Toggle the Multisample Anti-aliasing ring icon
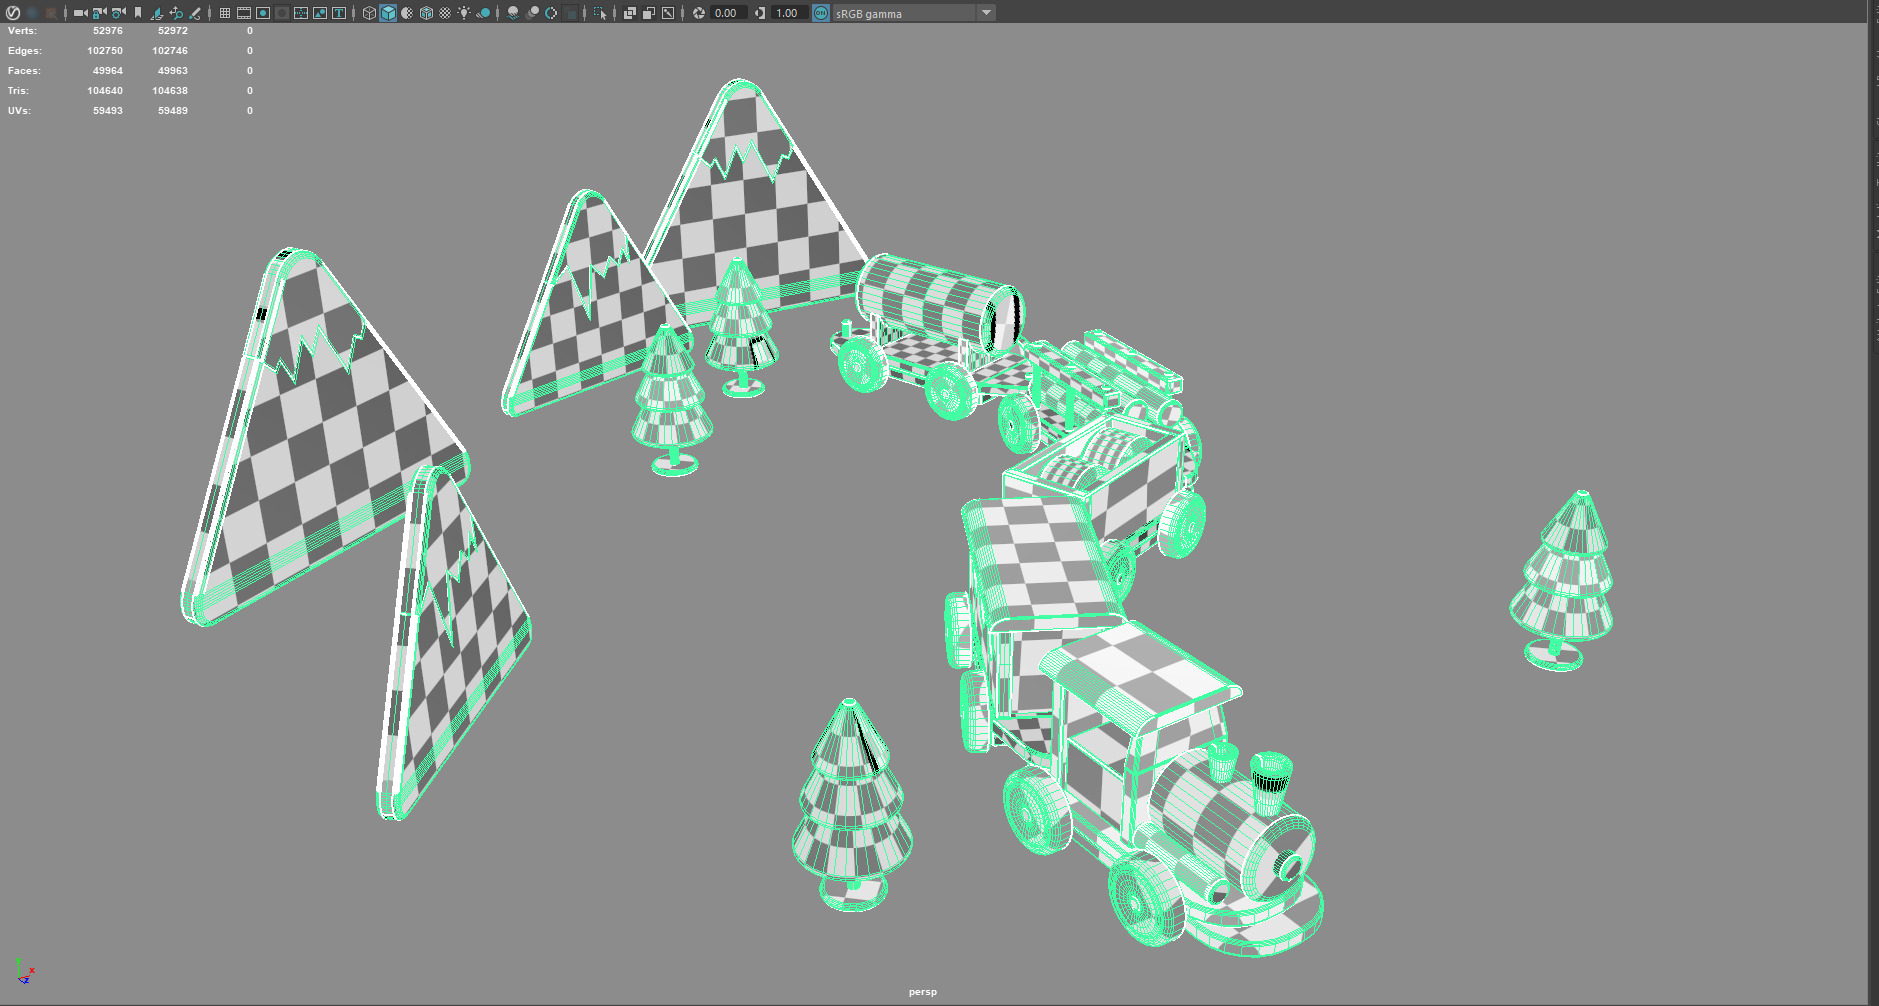This screenshot has height=1006, width=1879. point(551,13)
